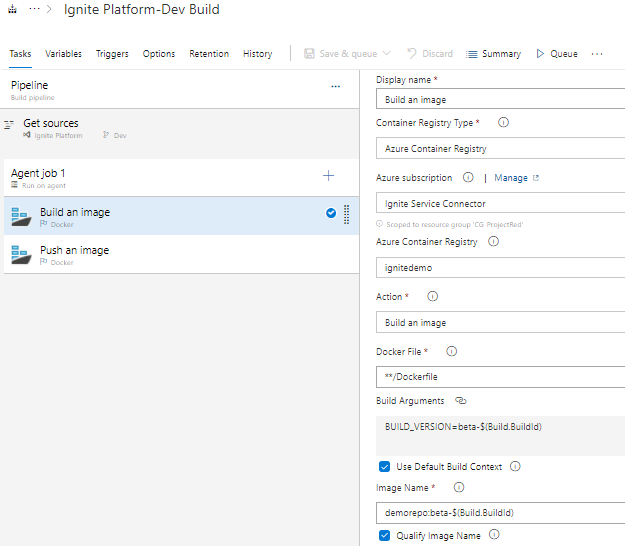The height and width of the screenshot is (546, 625).
Task: Click the Get sources repository icon
Action: click(x=27, y=135)
